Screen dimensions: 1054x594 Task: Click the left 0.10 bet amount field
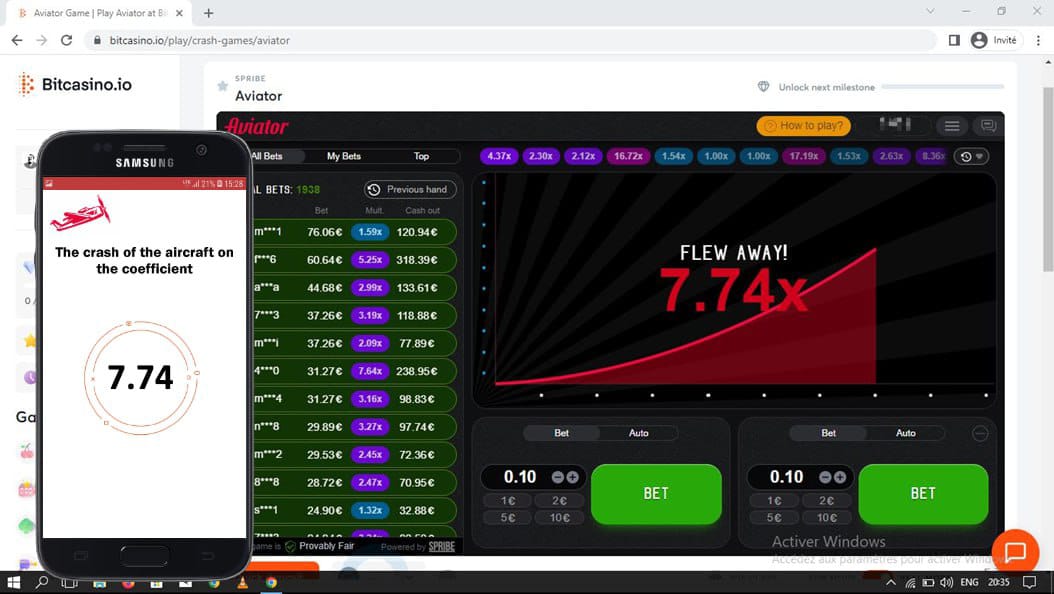pyautogui.click(x=520, y=477)
